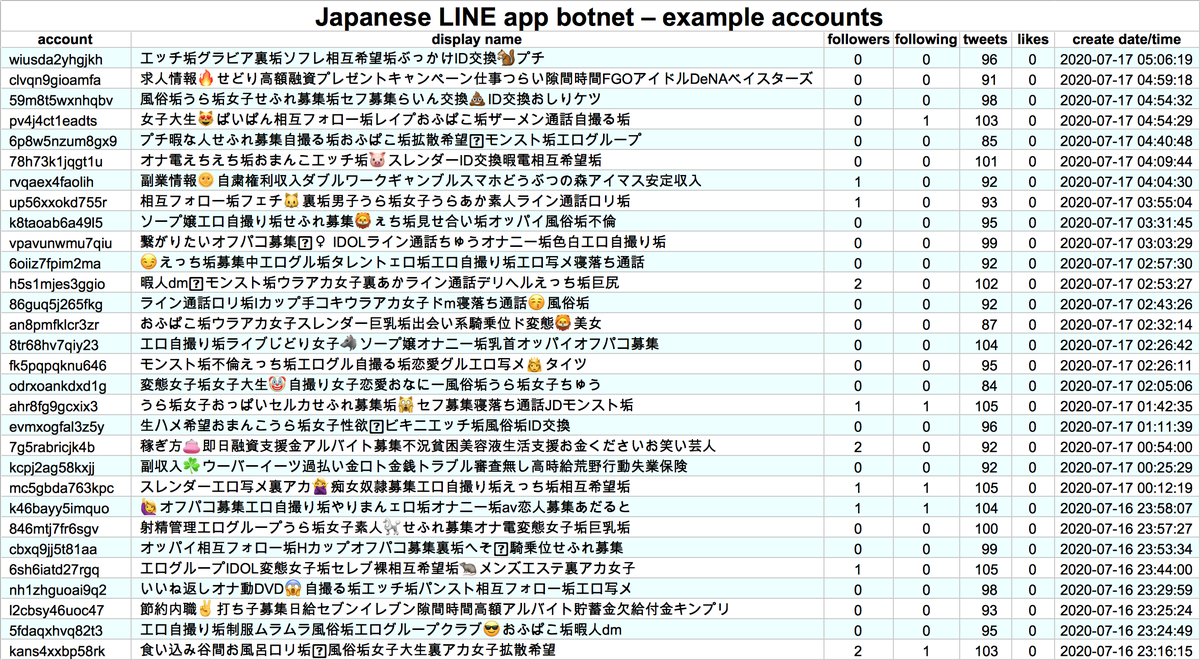Click the 'tweets' column header

pos(985,39)
